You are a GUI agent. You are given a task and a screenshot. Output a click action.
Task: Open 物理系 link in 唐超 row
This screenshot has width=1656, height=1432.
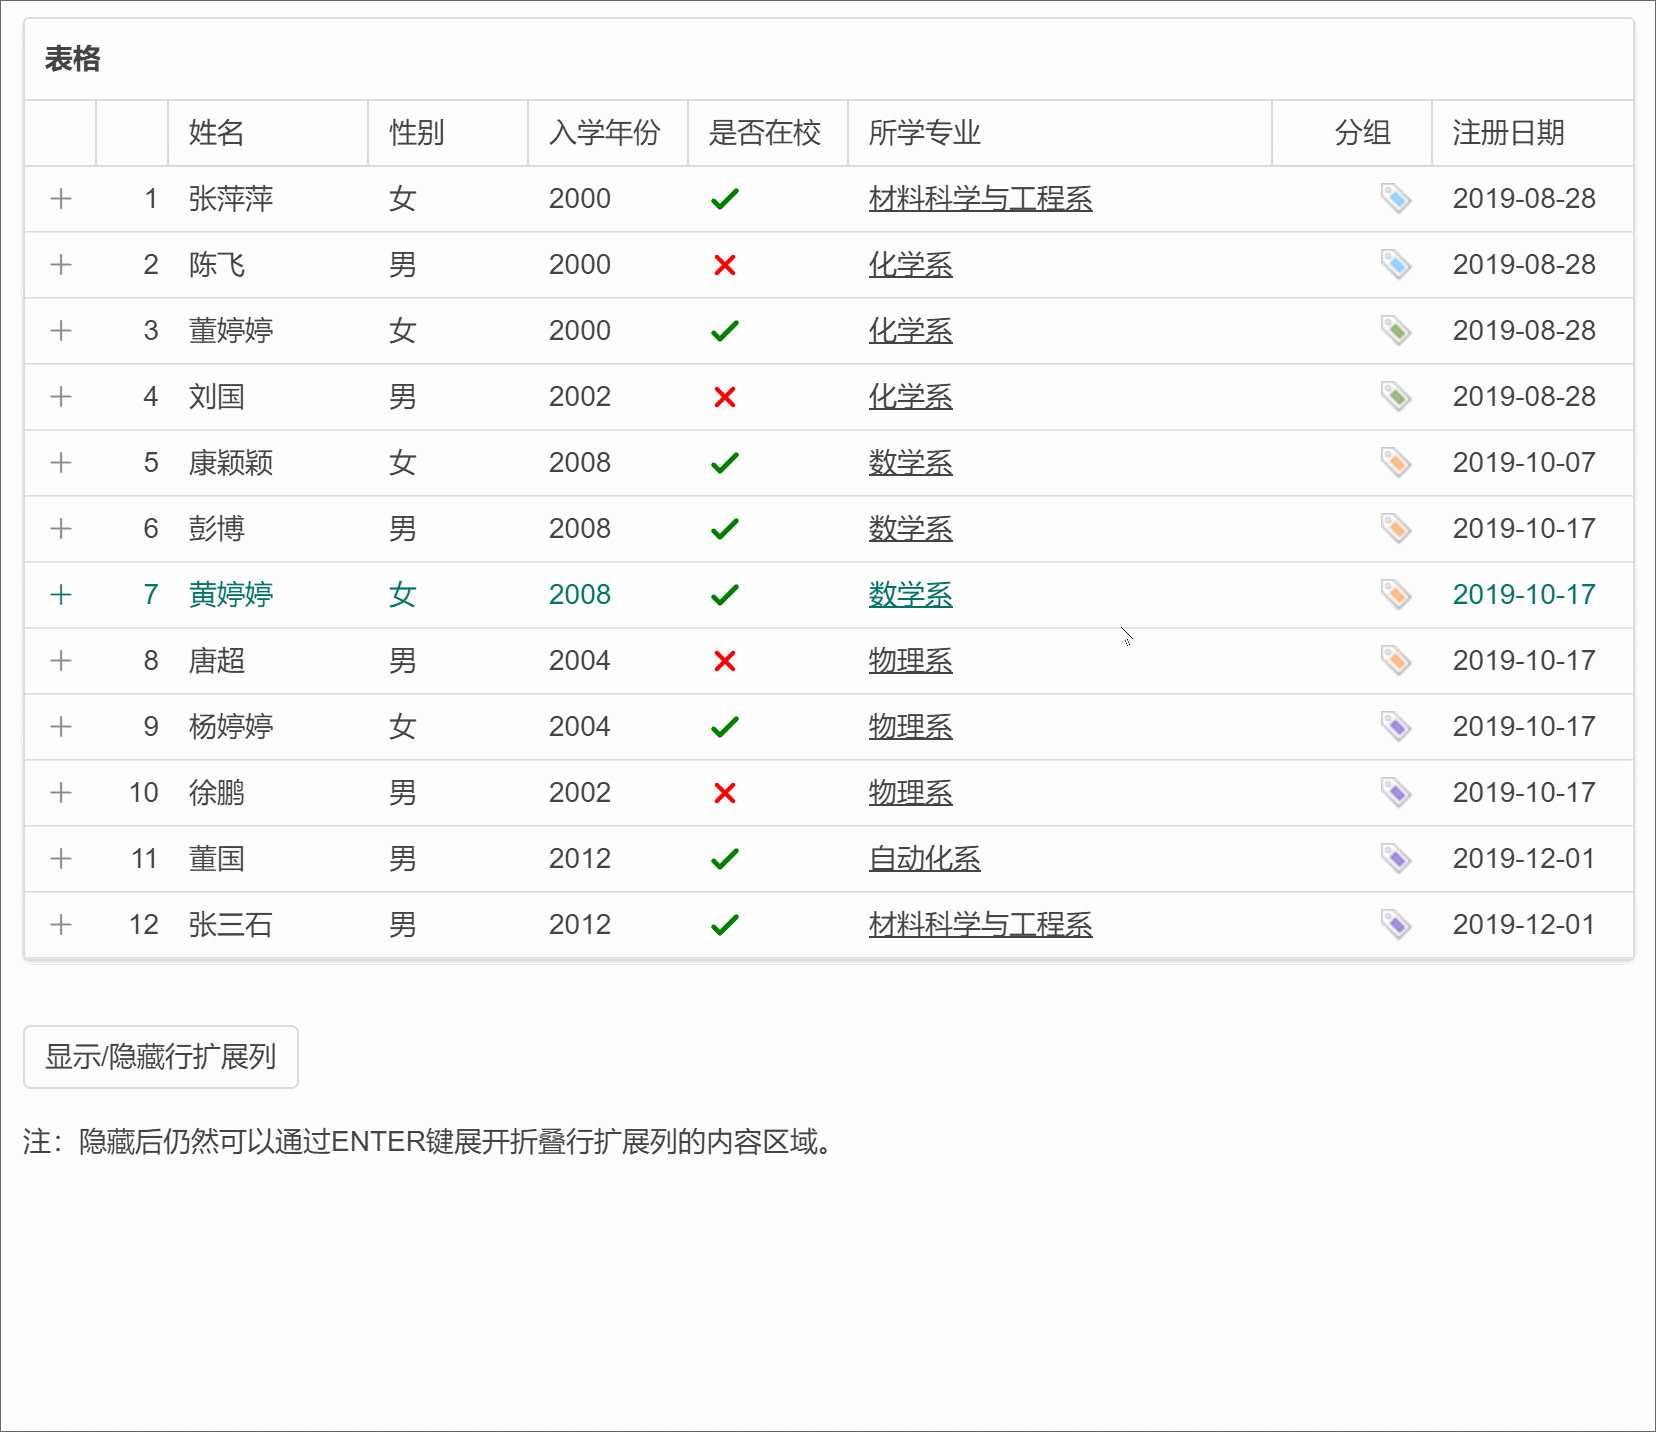[911, 661]
